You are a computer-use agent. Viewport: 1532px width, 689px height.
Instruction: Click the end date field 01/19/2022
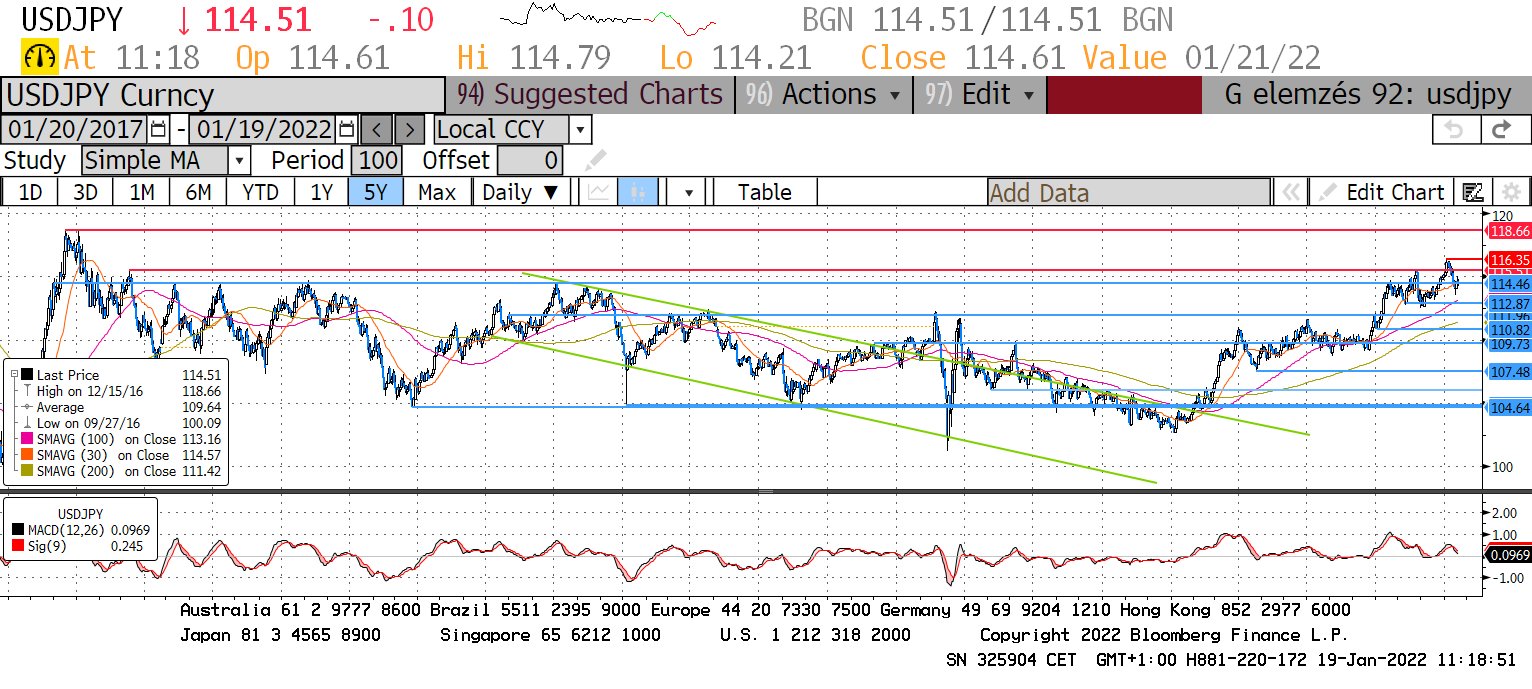(x=263, y=129)
